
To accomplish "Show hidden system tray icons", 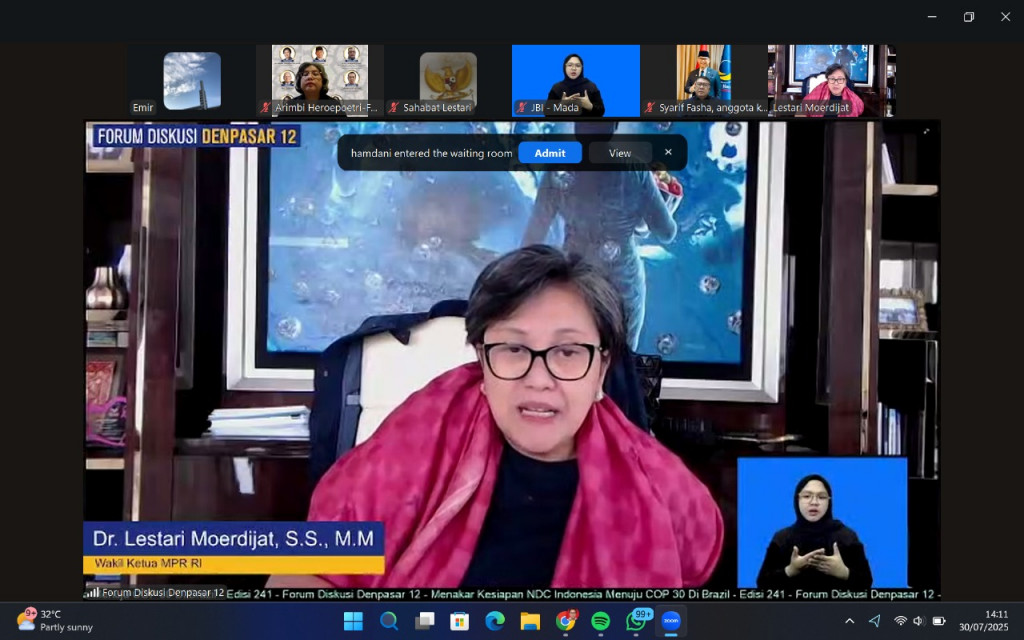I will pyautogui.click(x=850, y=621).
